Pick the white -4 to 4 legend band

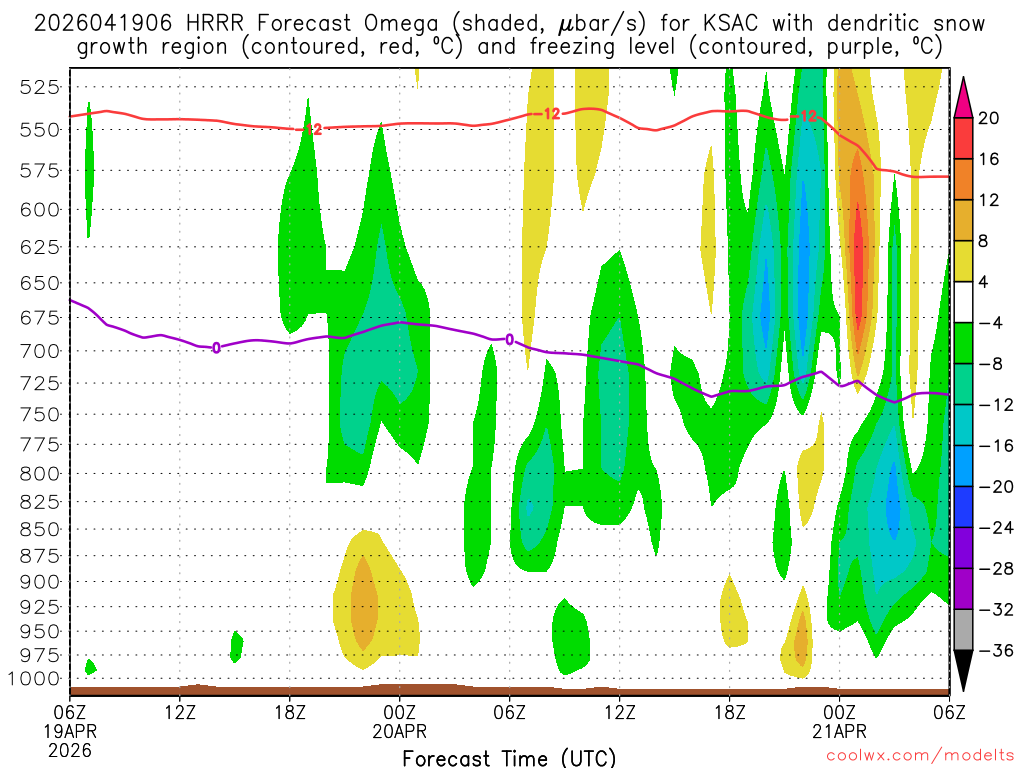coord(964,302)
